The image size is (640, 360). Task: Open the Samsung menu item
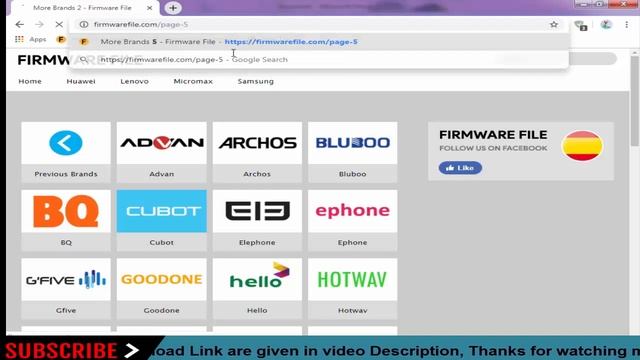(x=256, y=81)
